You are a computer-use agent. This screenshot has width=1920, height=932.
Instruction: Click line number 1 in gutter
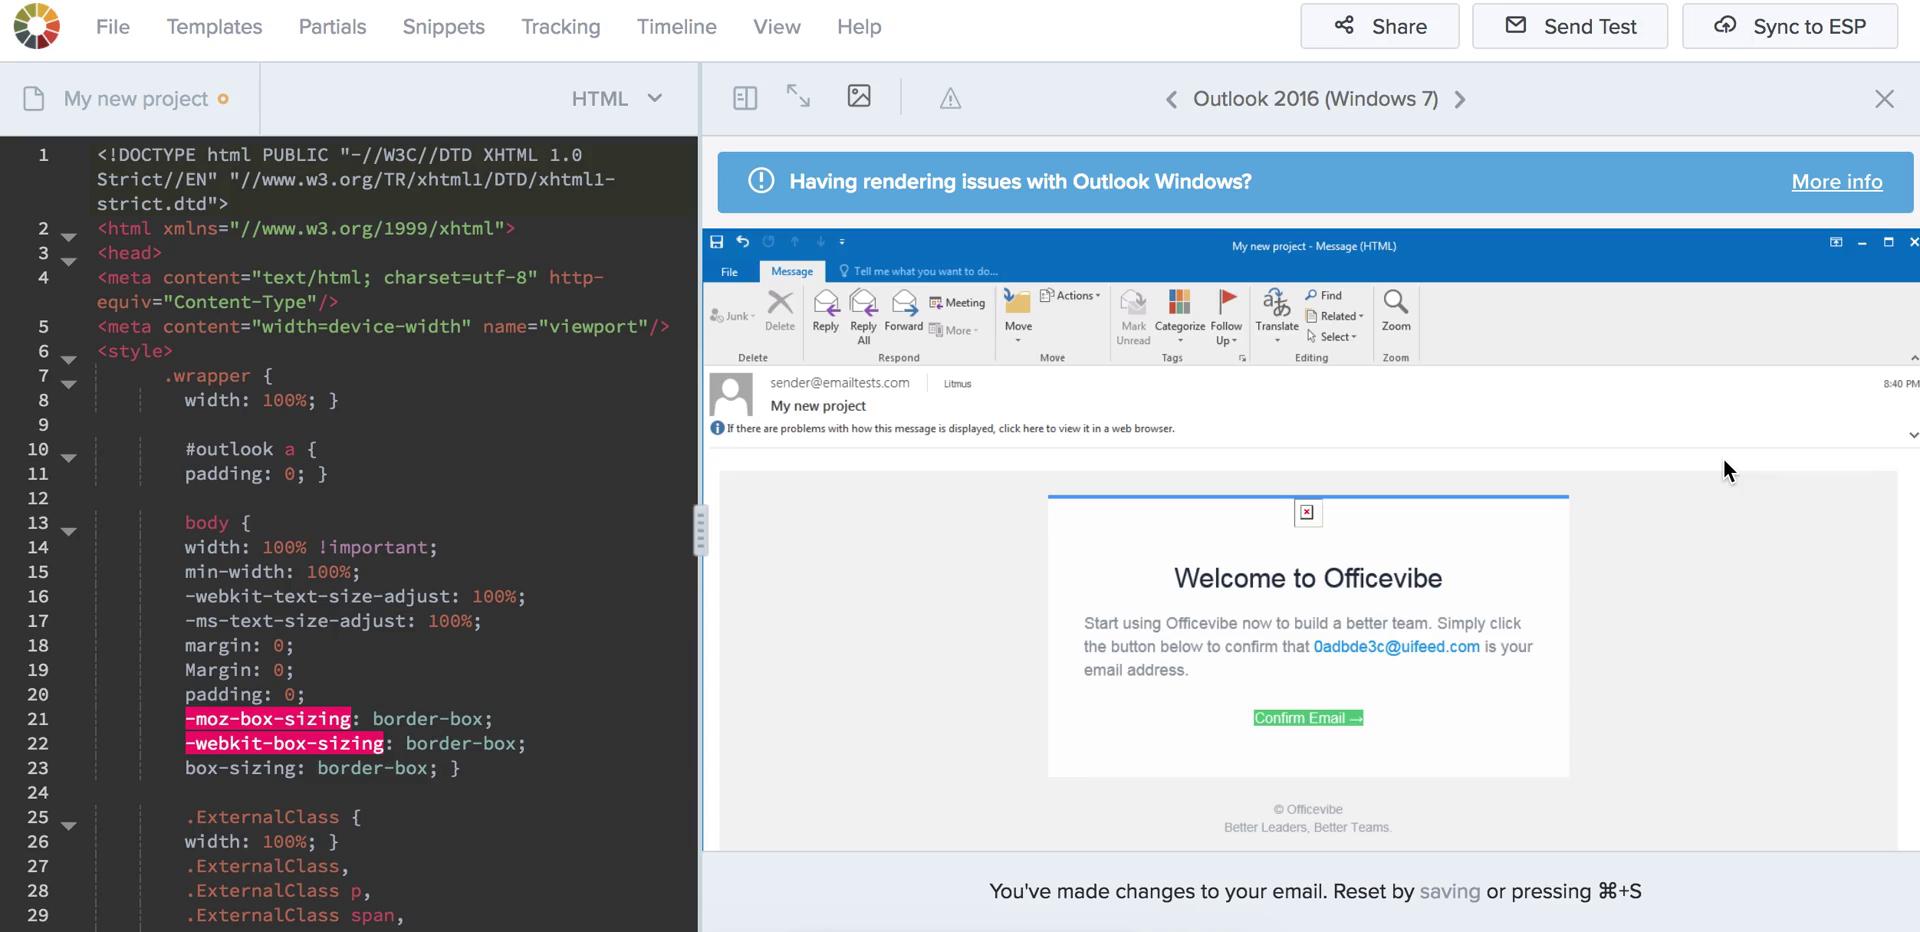(43, 155)
